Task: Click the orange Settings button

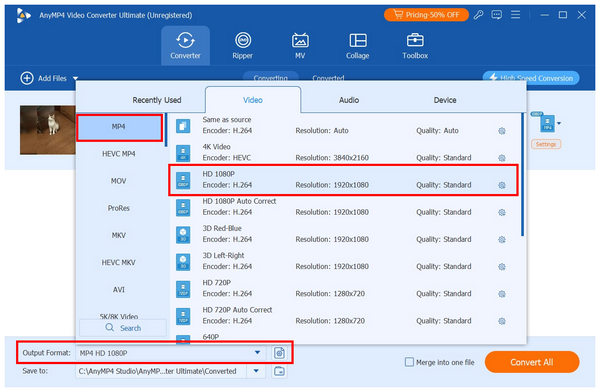Action: [546, 144]
